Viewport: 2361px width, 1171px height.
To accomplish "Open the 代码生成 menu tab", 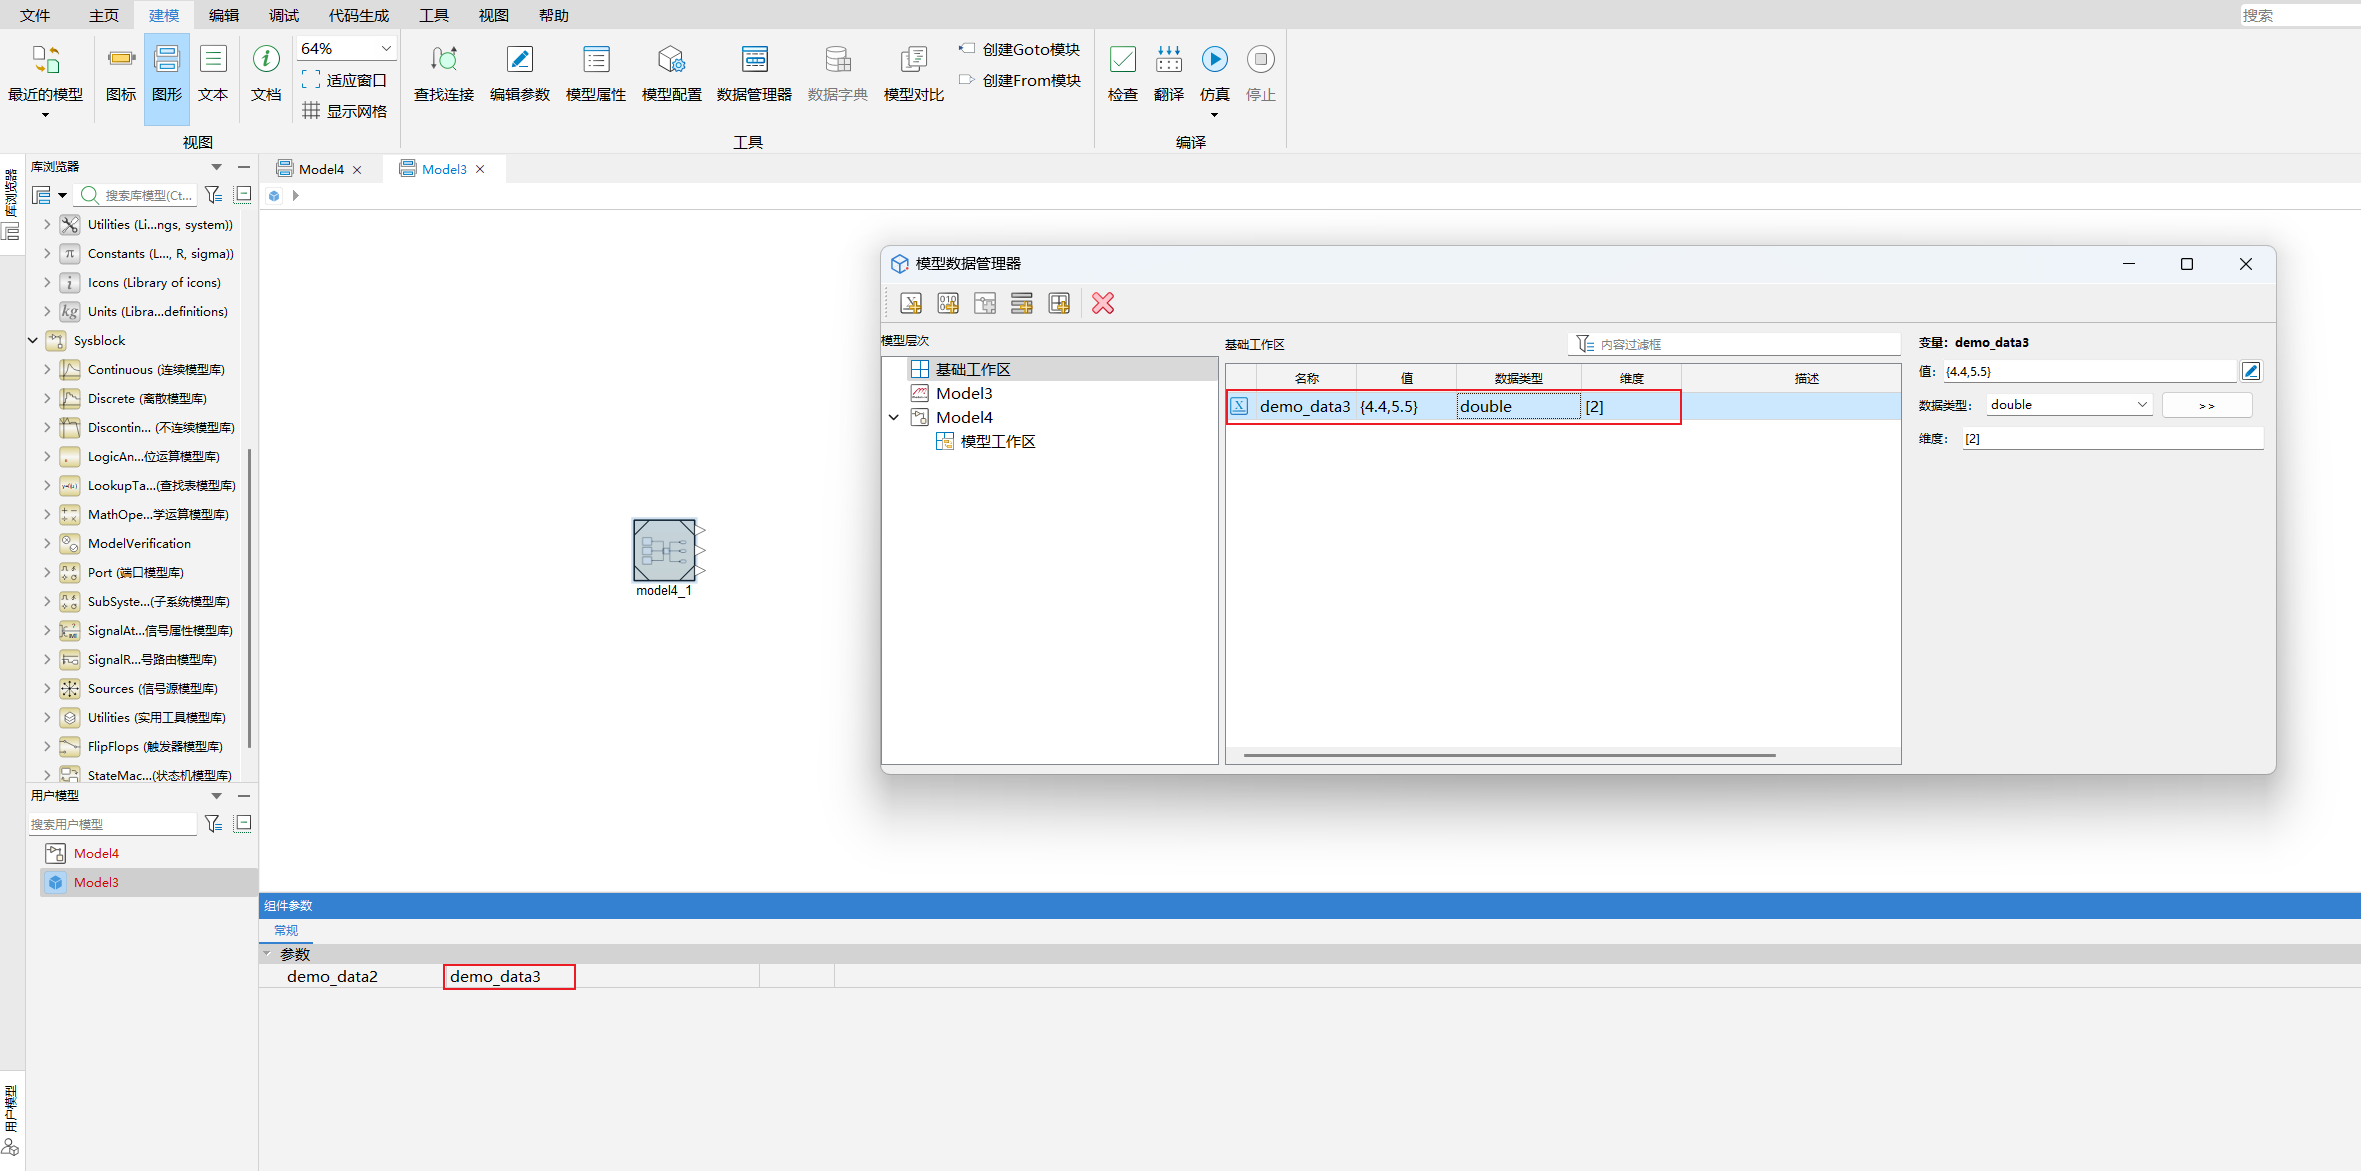I will (x=358, y=15).
